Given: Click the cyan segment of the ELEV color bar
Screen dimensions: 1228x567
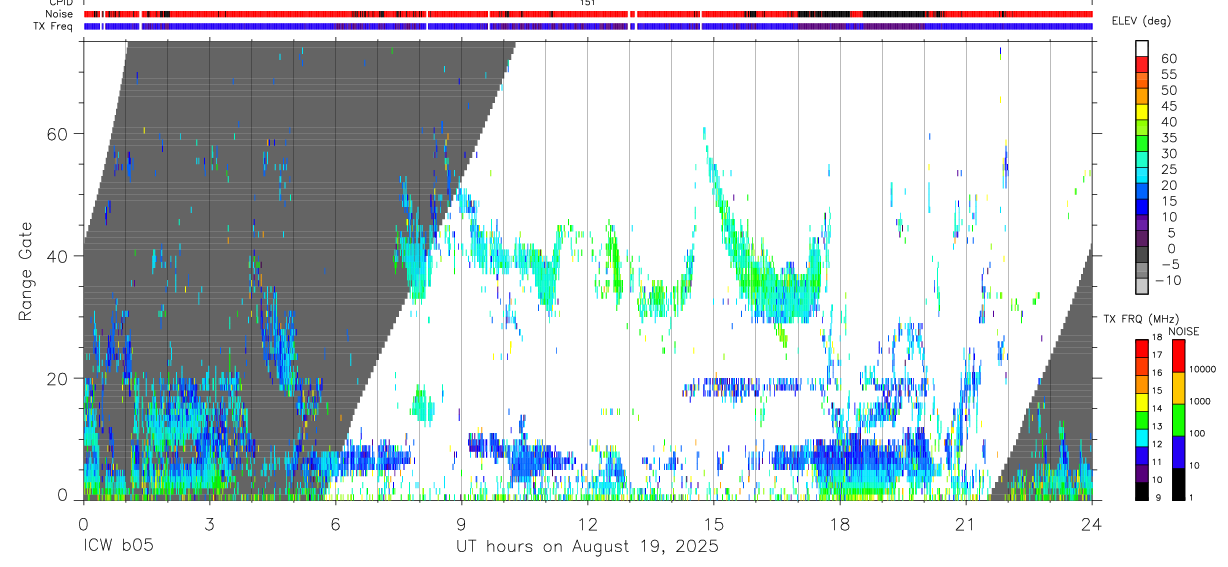Looking at the screenshot, I should [x=1142, y=176].
